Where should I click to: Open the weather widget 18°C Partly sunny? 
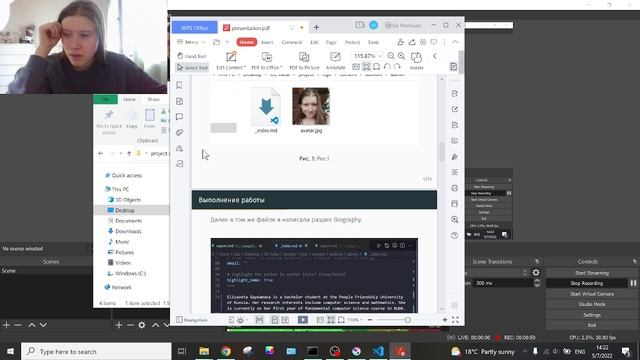pos(483,351)
